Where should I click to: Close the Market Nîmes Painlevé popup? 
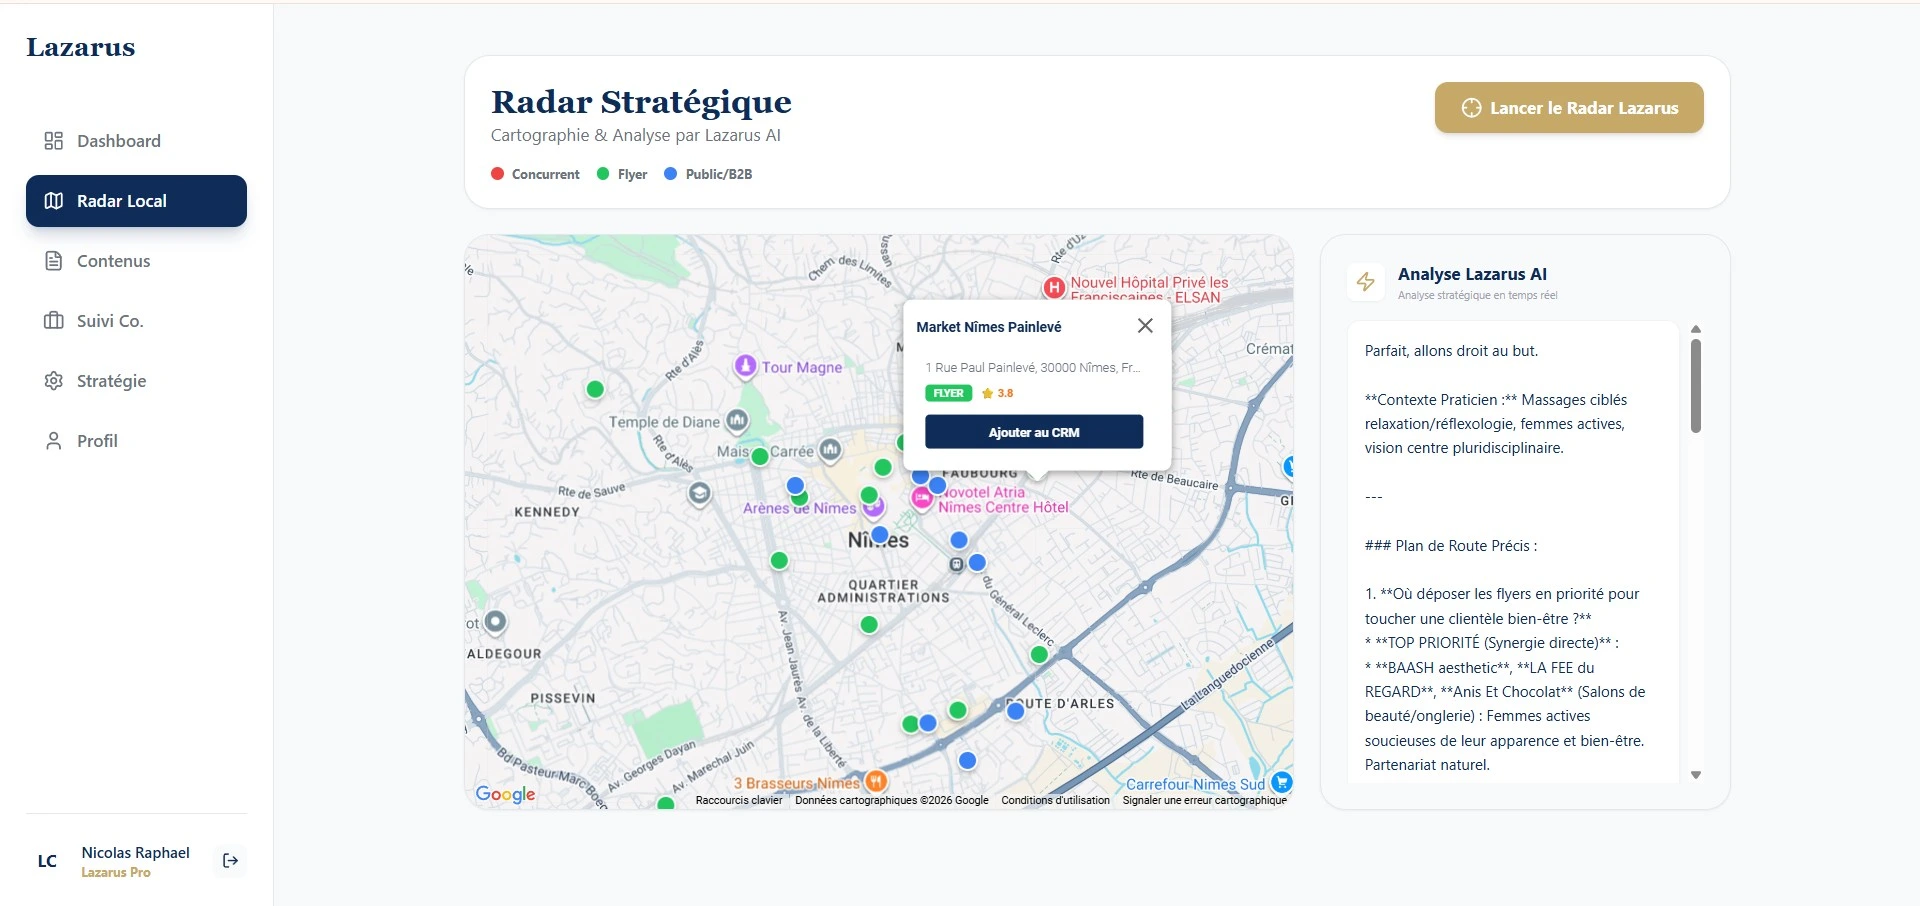[x=1145, y=326]
